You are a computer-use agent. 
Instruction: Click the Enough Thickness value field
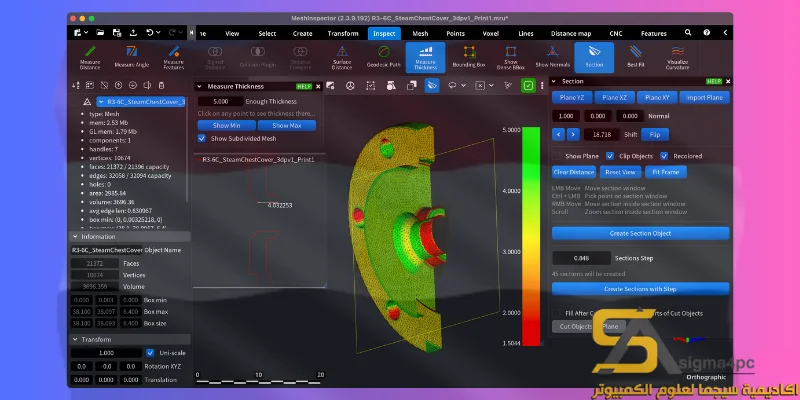point(220,102)
